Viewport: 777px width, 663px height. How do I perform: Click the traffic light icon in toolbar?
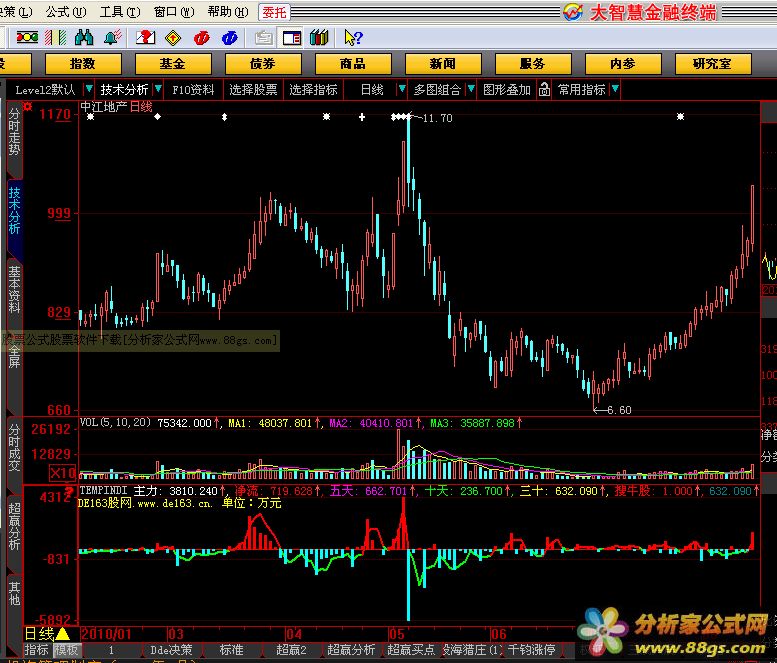[27, 38]
